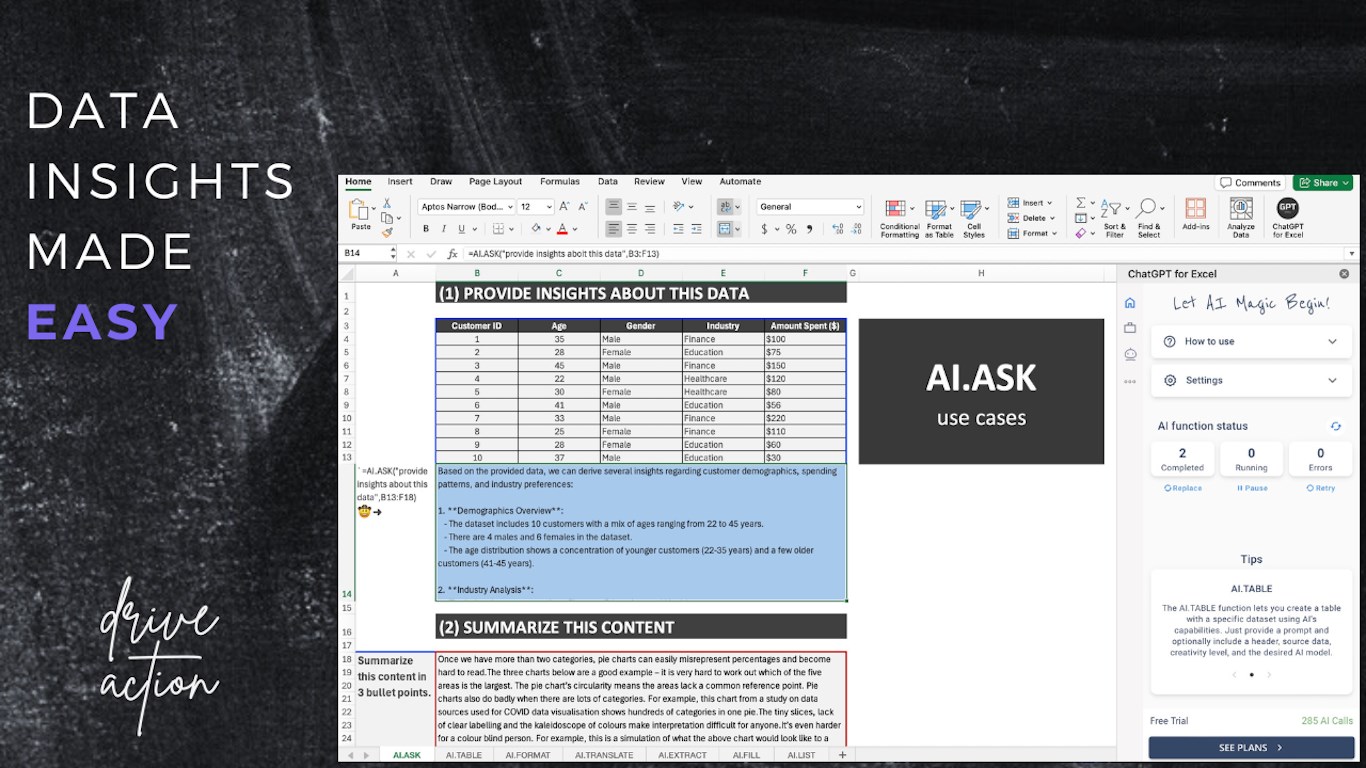Expand the Settings section

(1251, 380)
